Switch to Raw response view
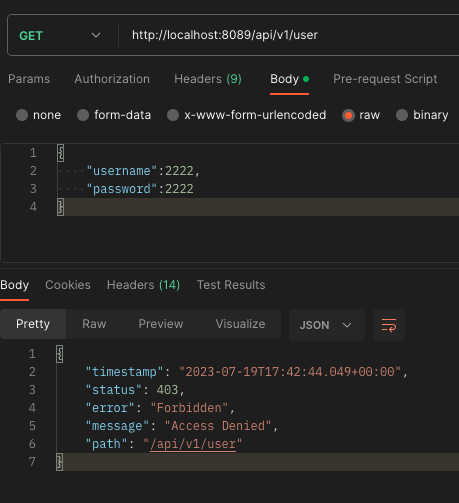This screenshot has height=503, width=459. click(x=94, y=324)
